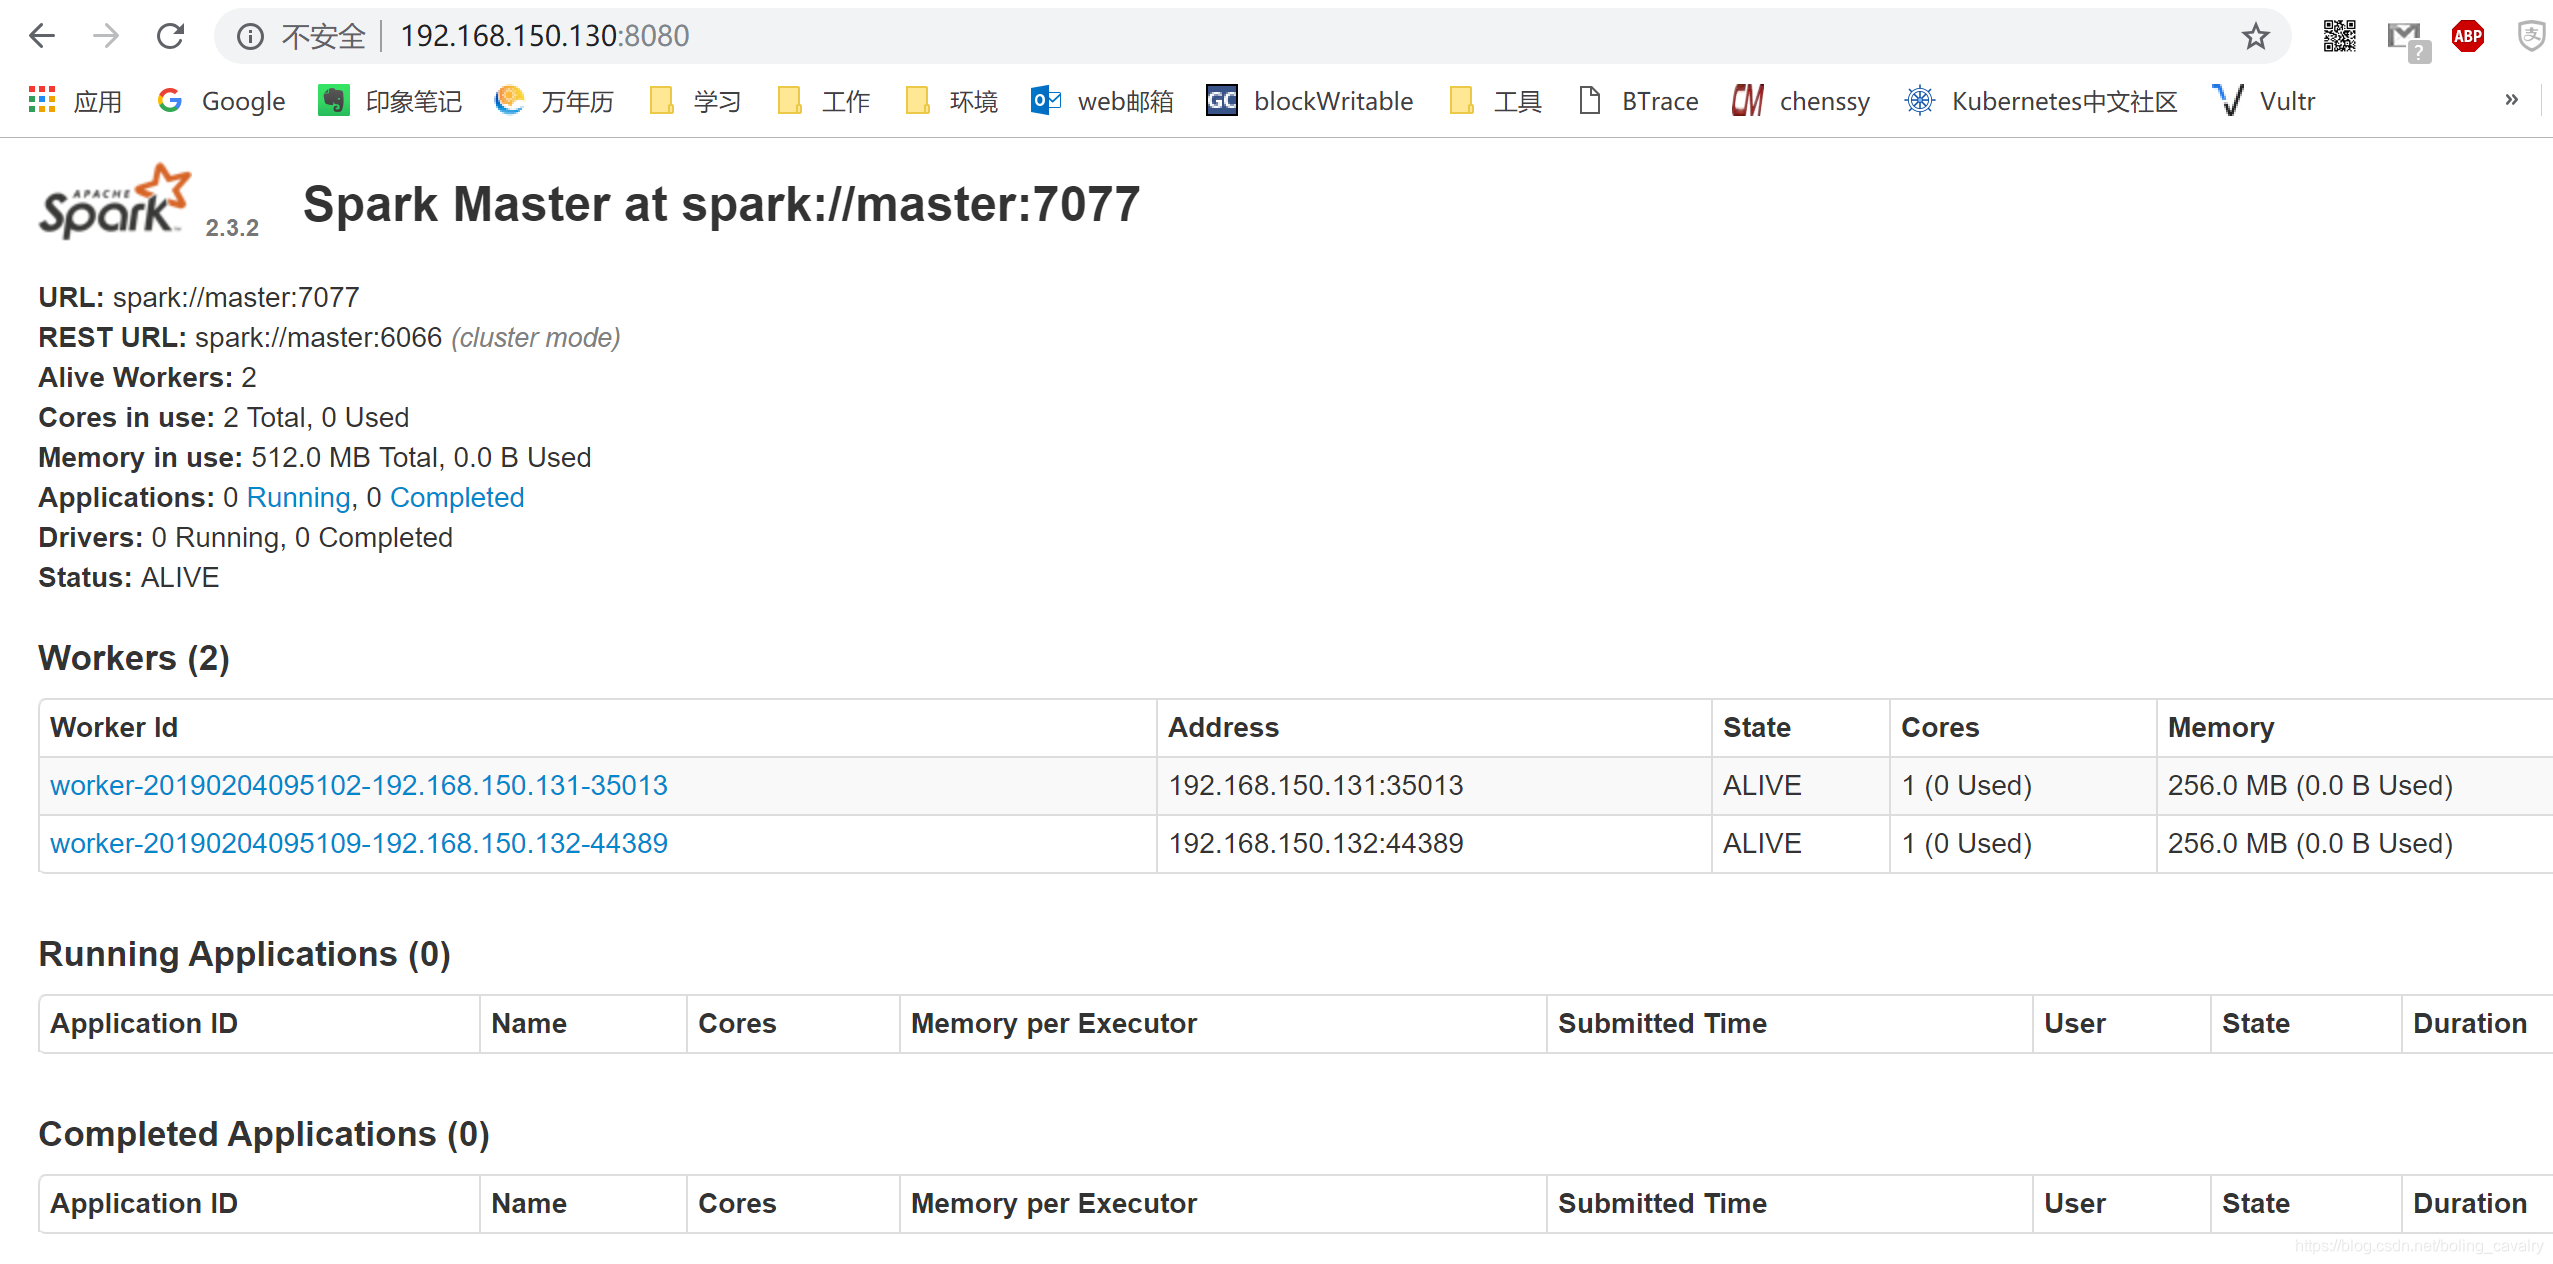Click the browser back arrow

[42, 36]
